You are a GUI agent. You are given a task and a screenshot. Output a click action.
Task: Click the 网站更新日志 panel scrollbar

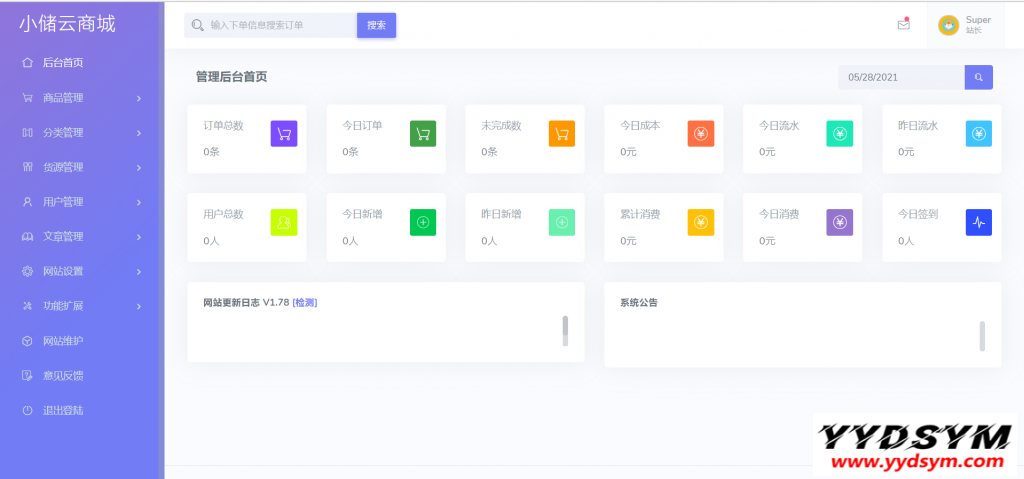[x=565, y=331]
